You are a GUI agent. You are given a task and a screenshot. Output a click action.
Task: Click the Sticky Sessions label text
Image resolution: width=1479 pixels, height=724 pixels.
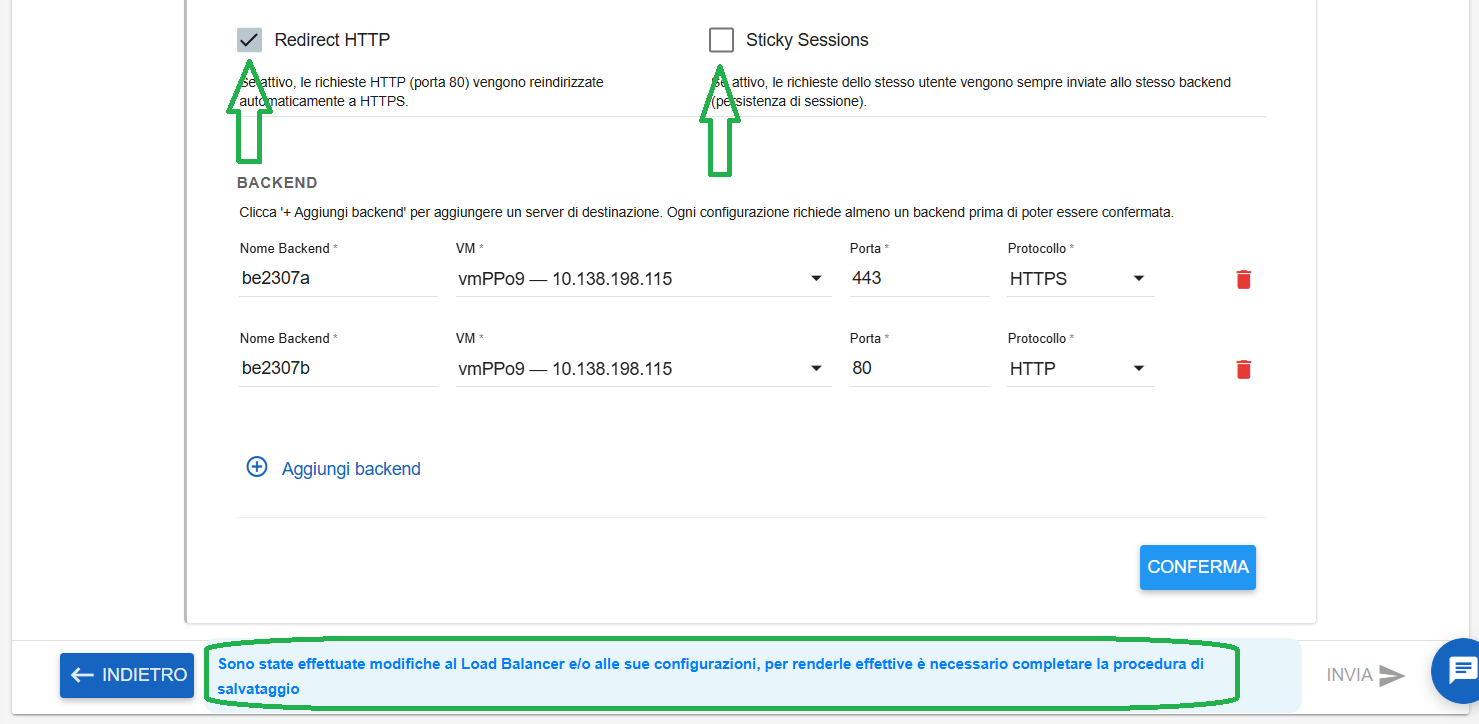(807, 40)
